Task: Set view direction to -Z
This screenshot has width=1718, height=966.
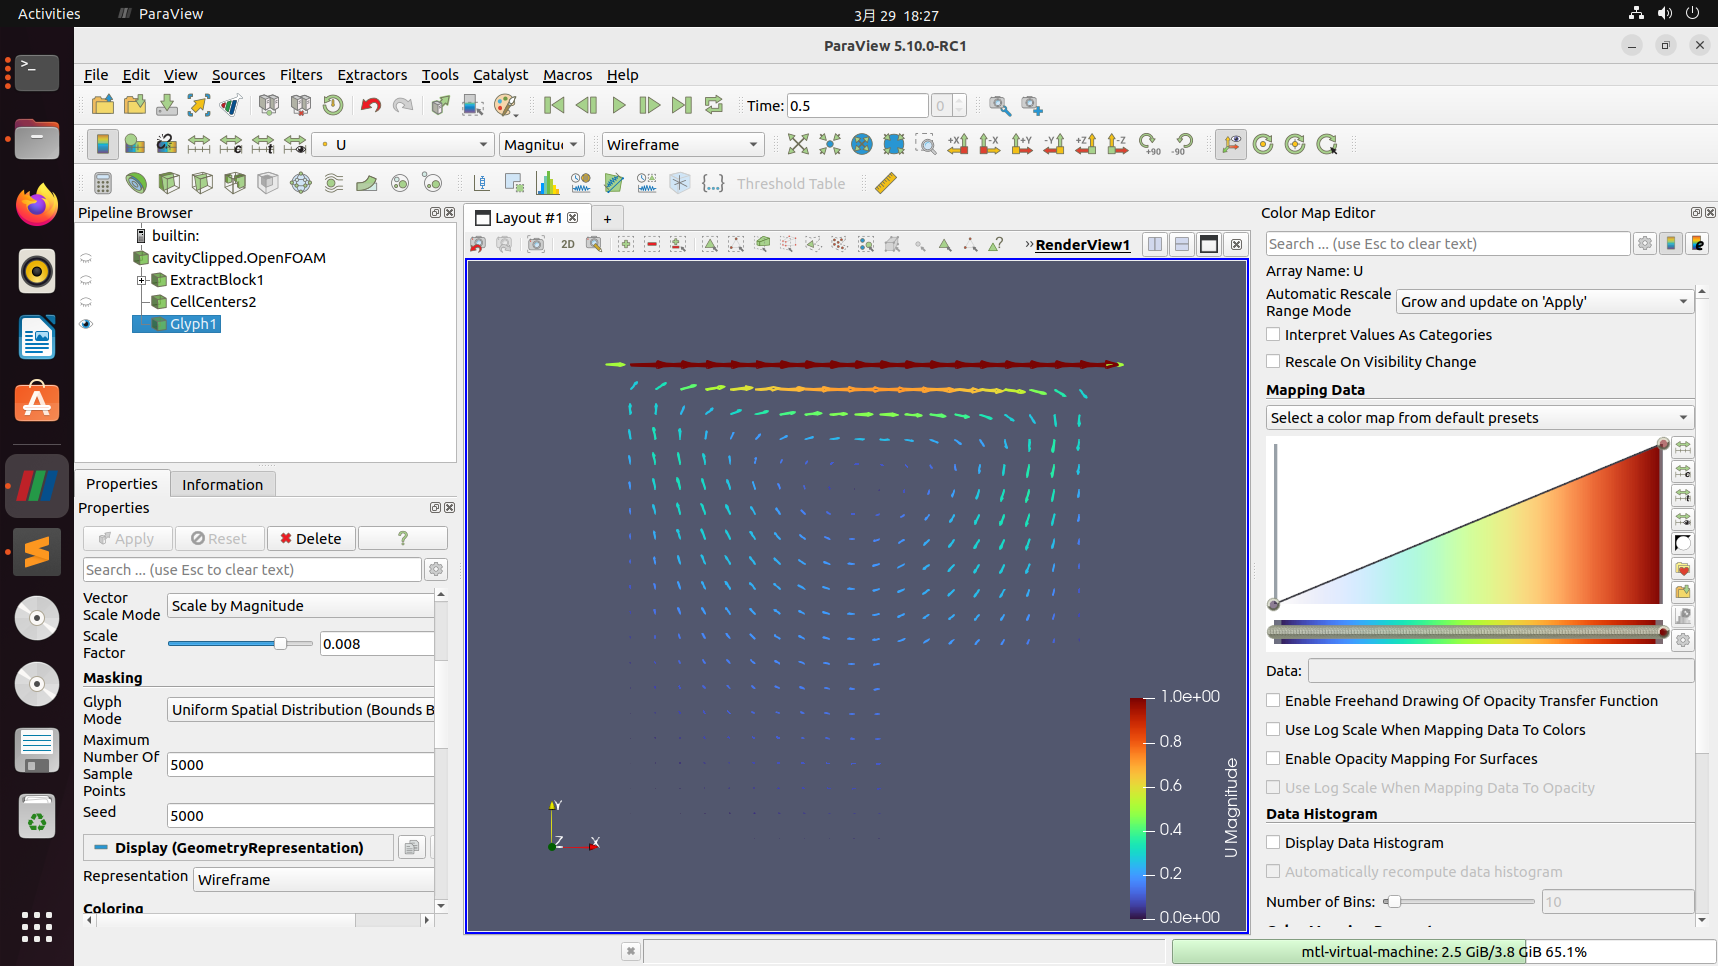Action: point(1118,144)
